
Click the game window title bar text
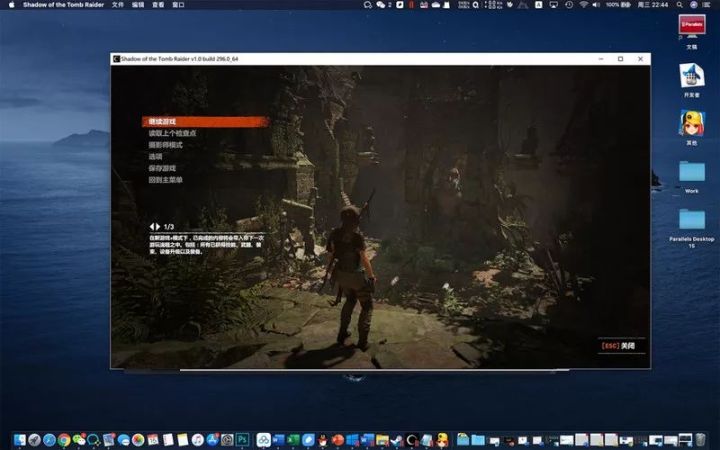[180, 59]
